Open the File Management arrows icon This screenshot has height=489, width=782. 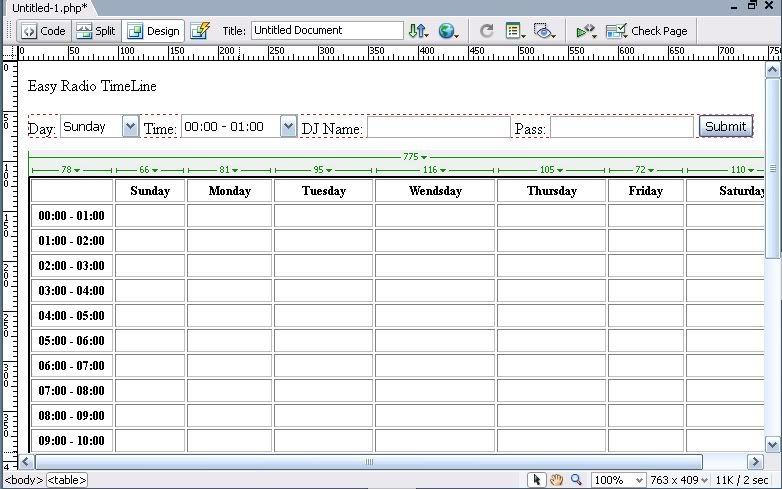click(418, 31)
